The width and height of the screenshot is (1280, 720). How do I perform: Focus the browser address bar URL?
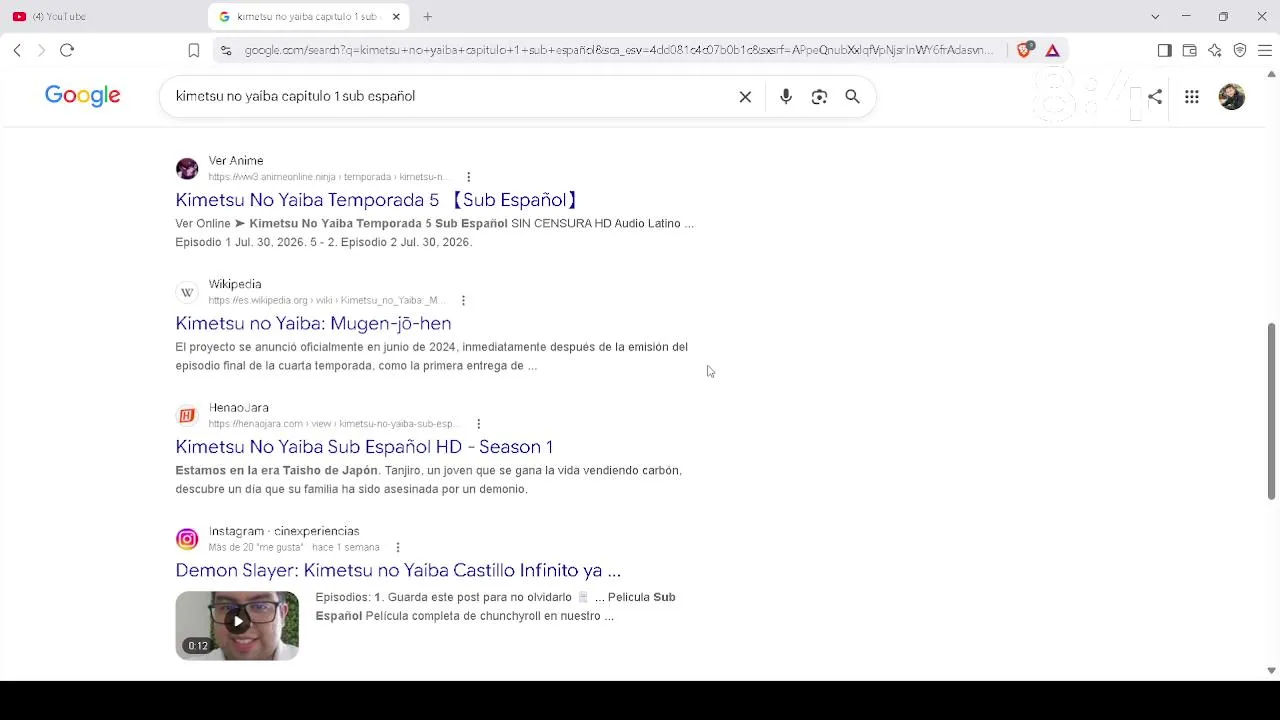pyautogui.click(x=619, y=50)
